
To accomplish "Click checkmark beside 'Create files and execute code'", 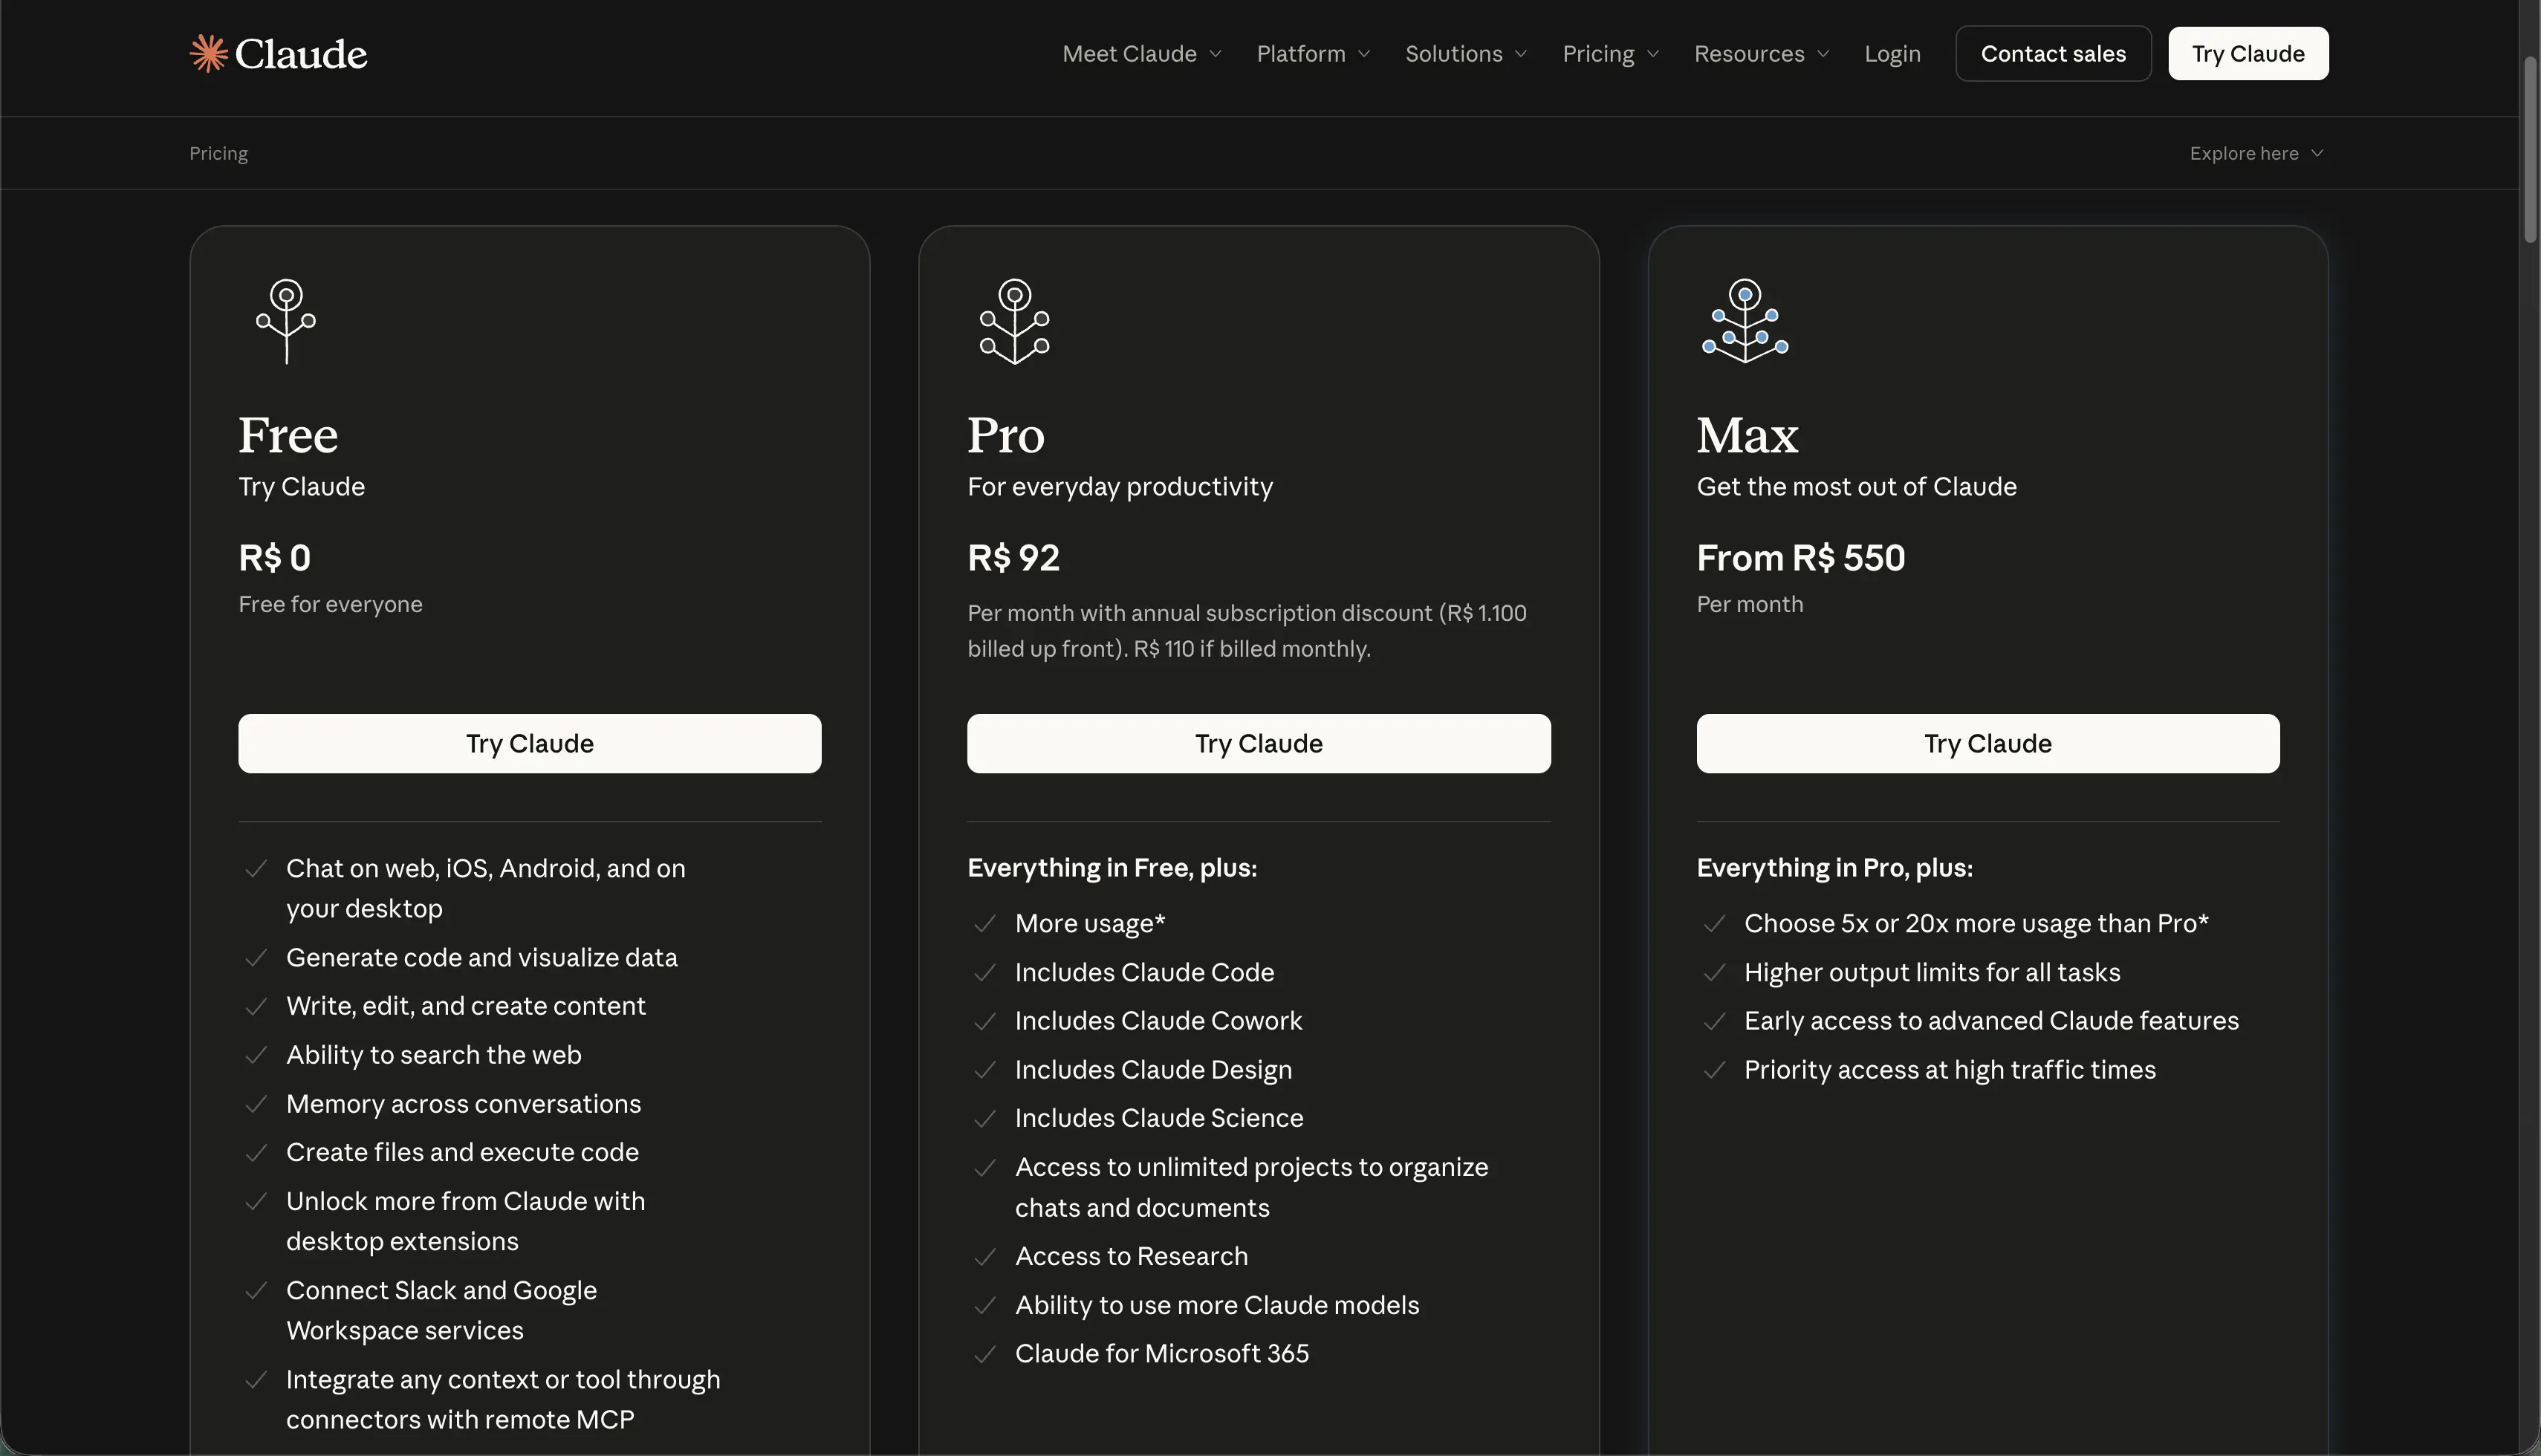I will [x=256, y=1153].
